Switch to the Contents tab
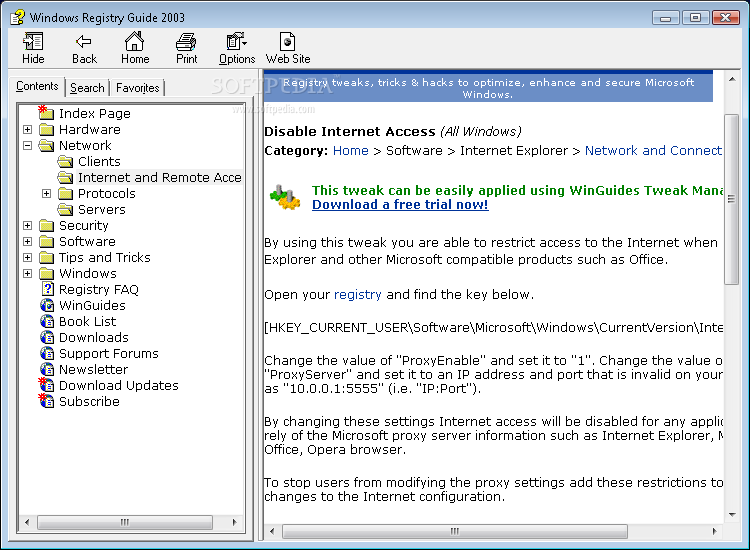Image resolution: width=750 pixels, height=550 pixels. pos(37,86)
